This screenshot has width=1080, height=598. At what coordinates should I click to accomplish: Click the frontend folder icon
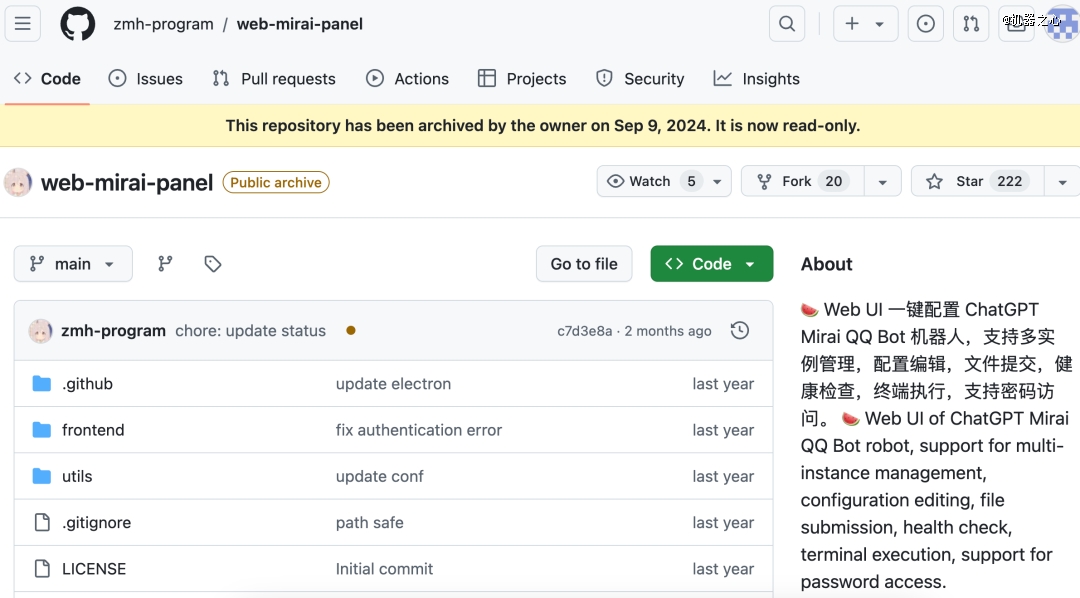(42, 430)
